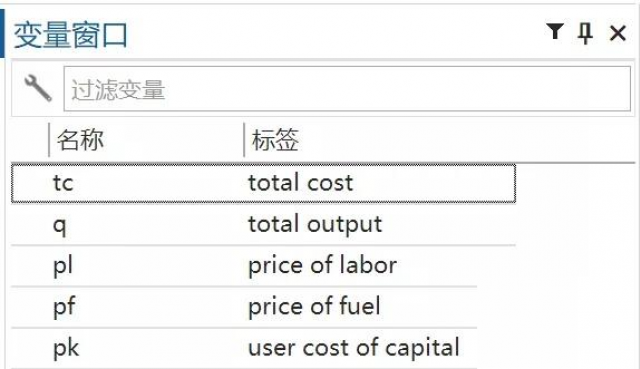The image size is (640, 369).
Task: Select the tc variable name
Action: 63,182
